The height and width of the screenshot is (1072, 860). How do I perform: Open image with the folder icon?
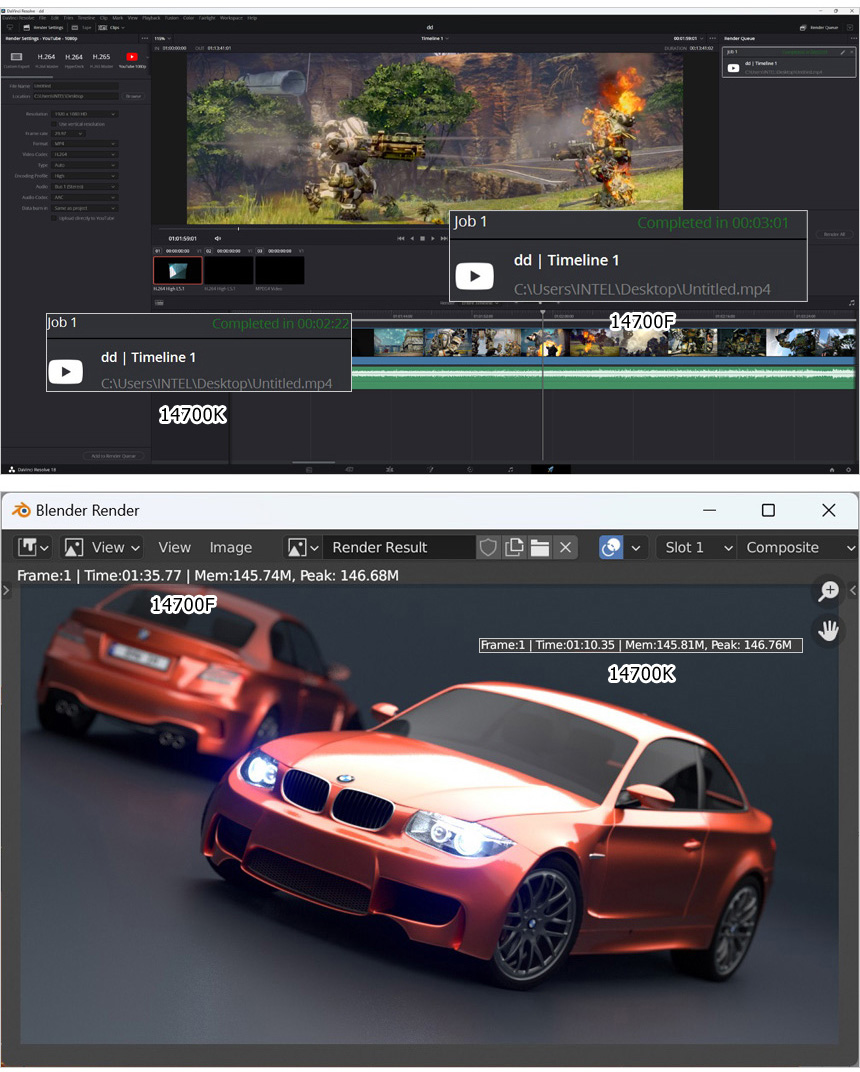(x=539, y=548)
